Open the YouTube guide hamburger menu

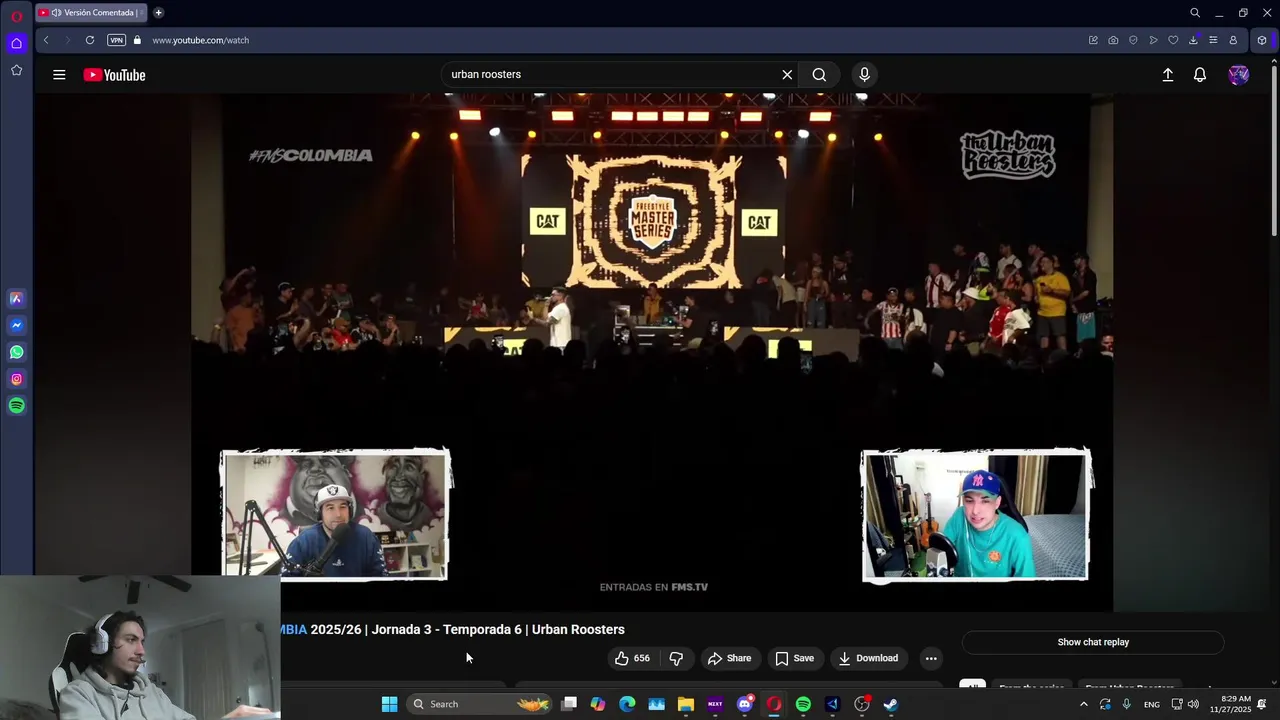pyautogui.click(x=59, y=75)
